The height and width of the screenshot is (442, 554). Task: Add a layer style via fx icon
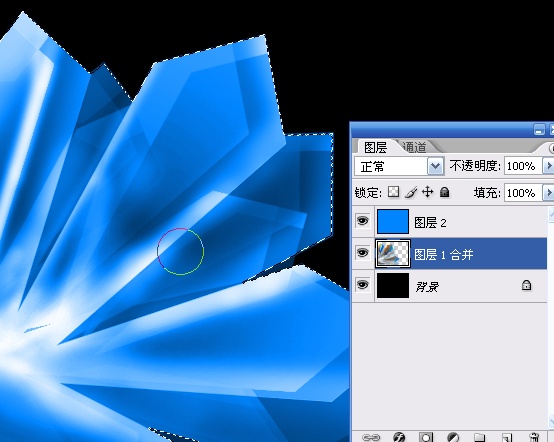click(x=399, y=437)
